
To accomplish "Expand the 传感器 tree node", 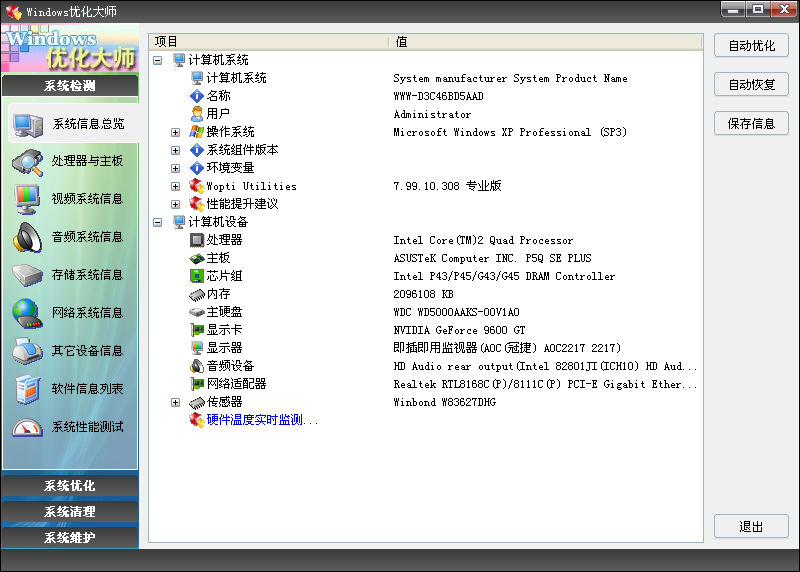I will pyautogui.click(x=175, y=402).
